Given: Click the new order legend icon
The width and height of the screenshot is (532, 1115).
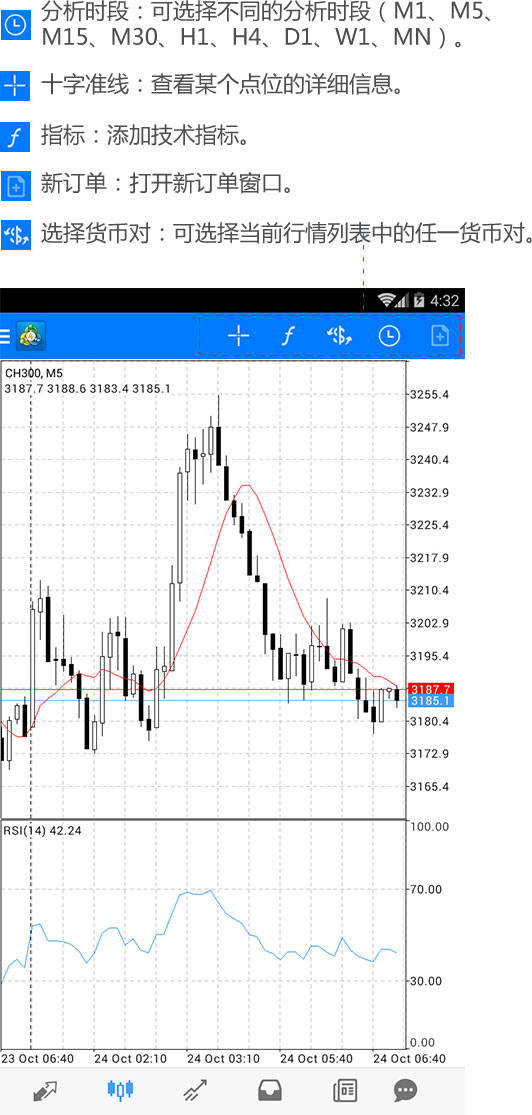Looking at the screenshot, I should [15, 186].
